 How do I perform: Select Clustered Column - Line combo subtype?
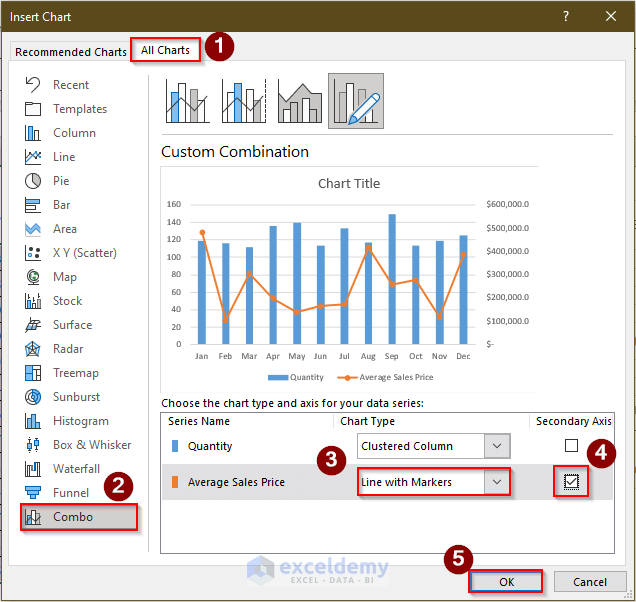[x=188, y=101]
